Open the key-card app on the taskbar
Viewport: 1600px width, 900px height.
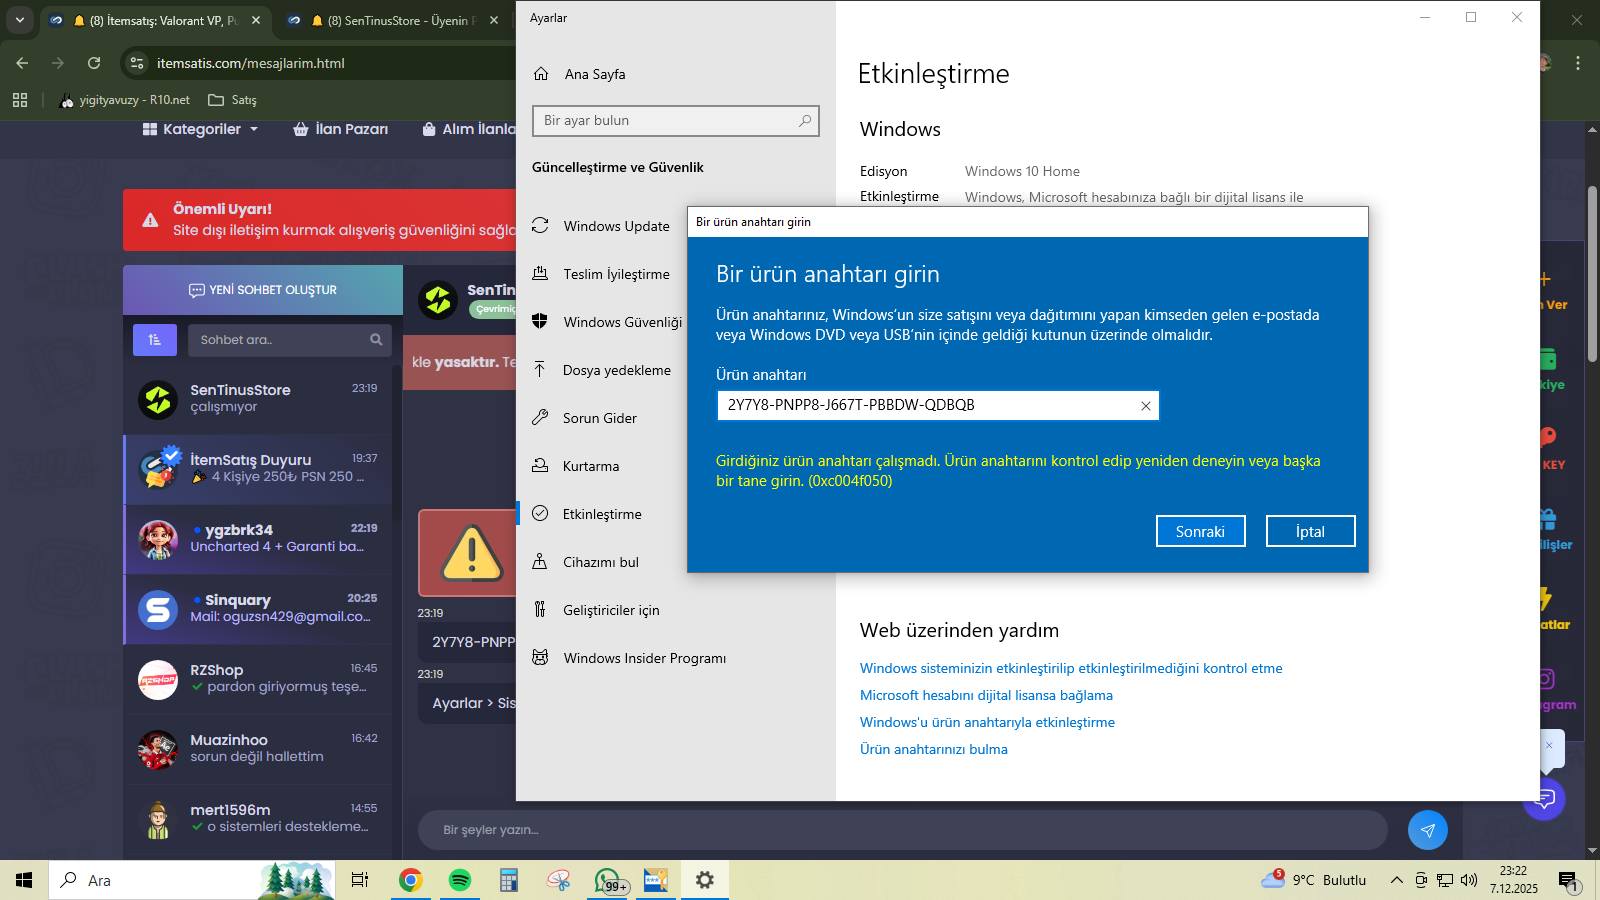pyautogui.click(x=656, y=880)
